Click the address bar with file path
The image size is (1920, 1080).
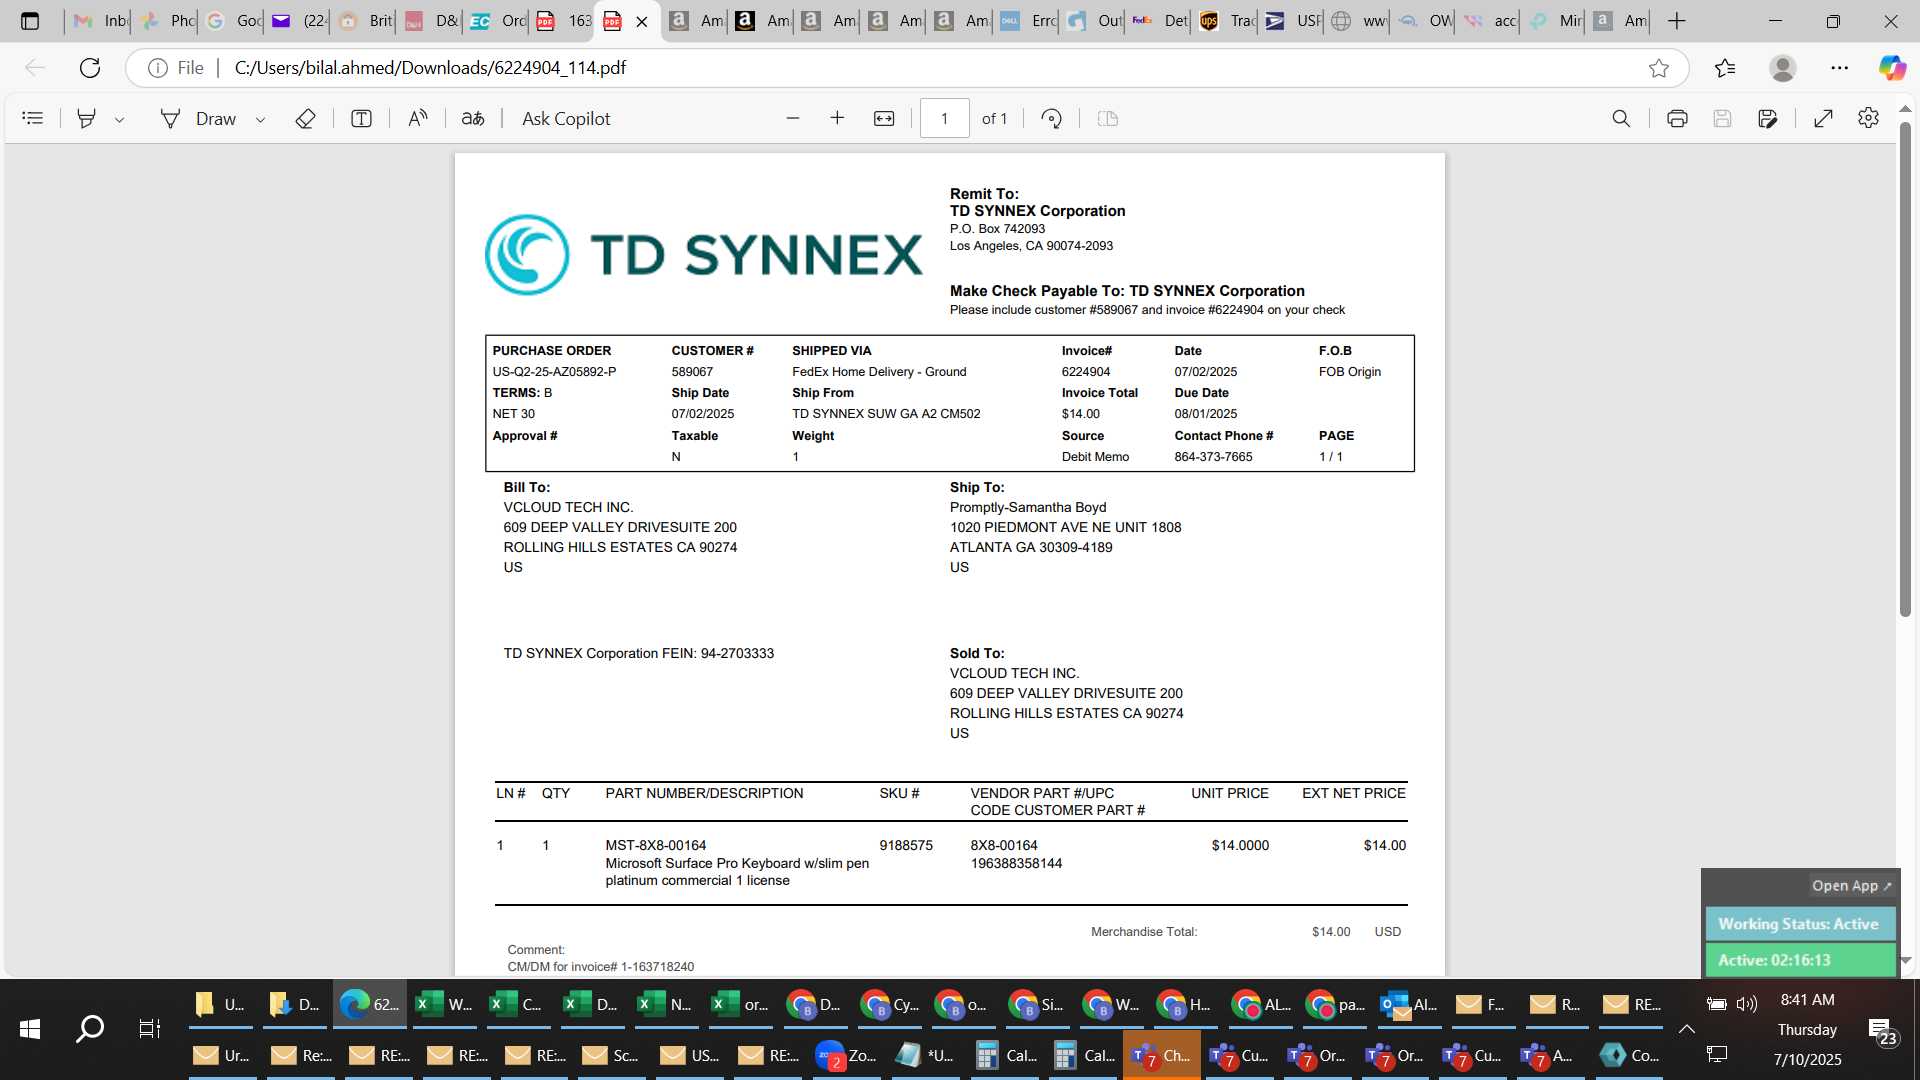pyautogui.click(x=430, y=67)
